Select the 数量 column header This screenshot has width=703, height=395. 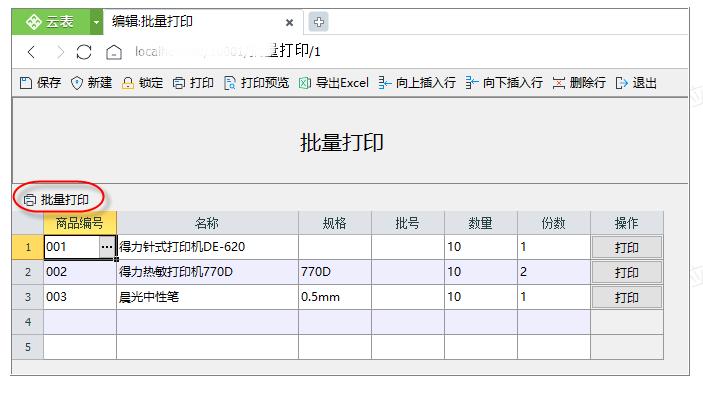[481, 223]
